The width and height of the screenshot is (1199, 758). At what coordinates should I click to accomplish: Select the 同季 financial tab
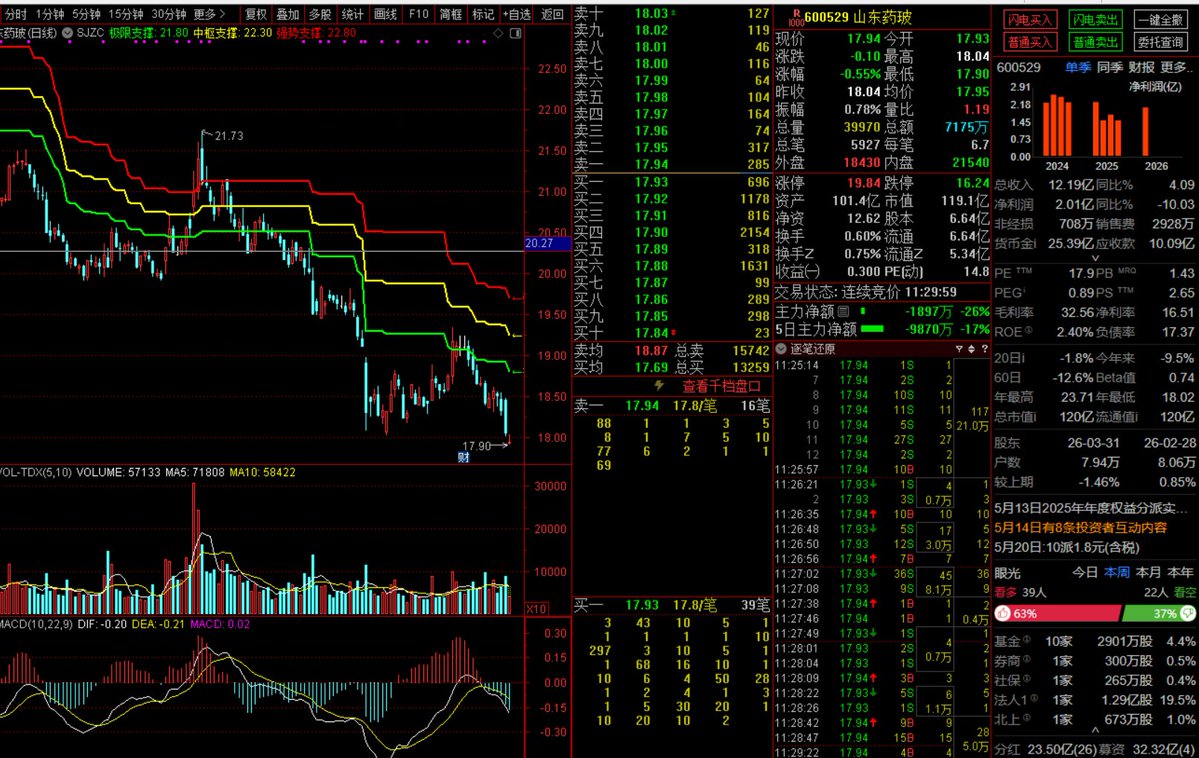(x=1110, y=67)
